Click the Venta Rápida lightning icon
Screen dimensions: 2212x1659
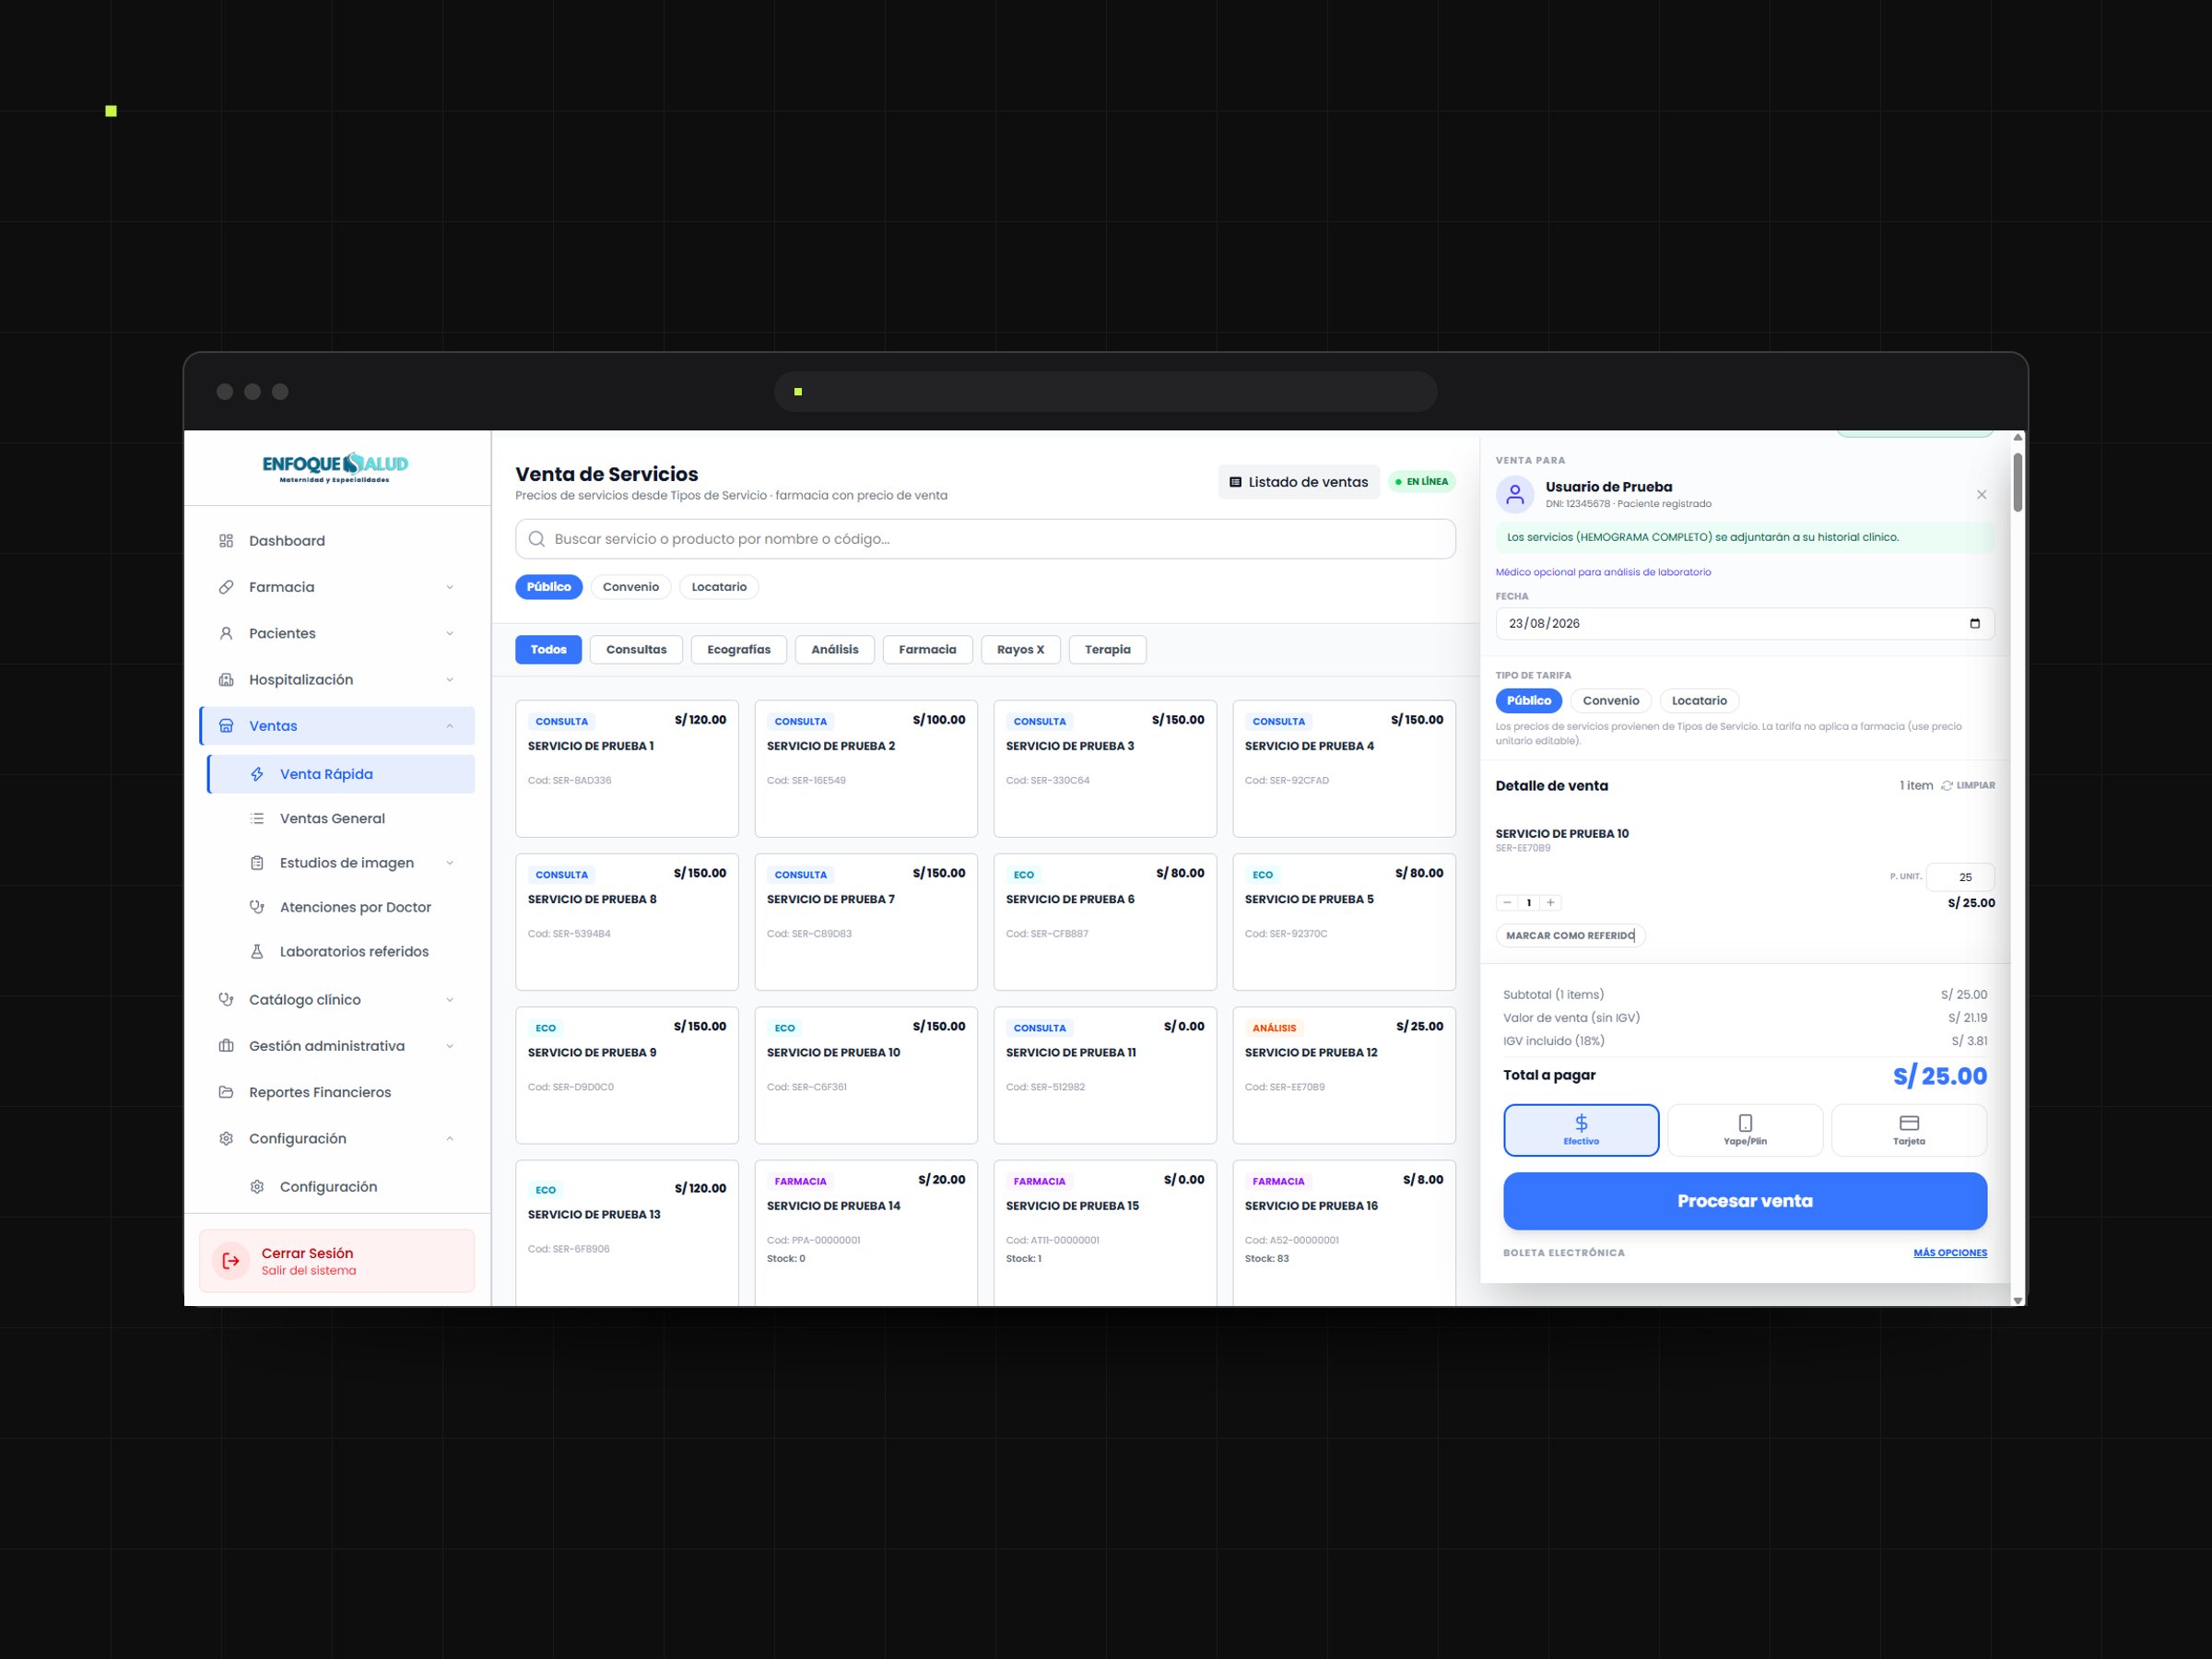[257, 774]
